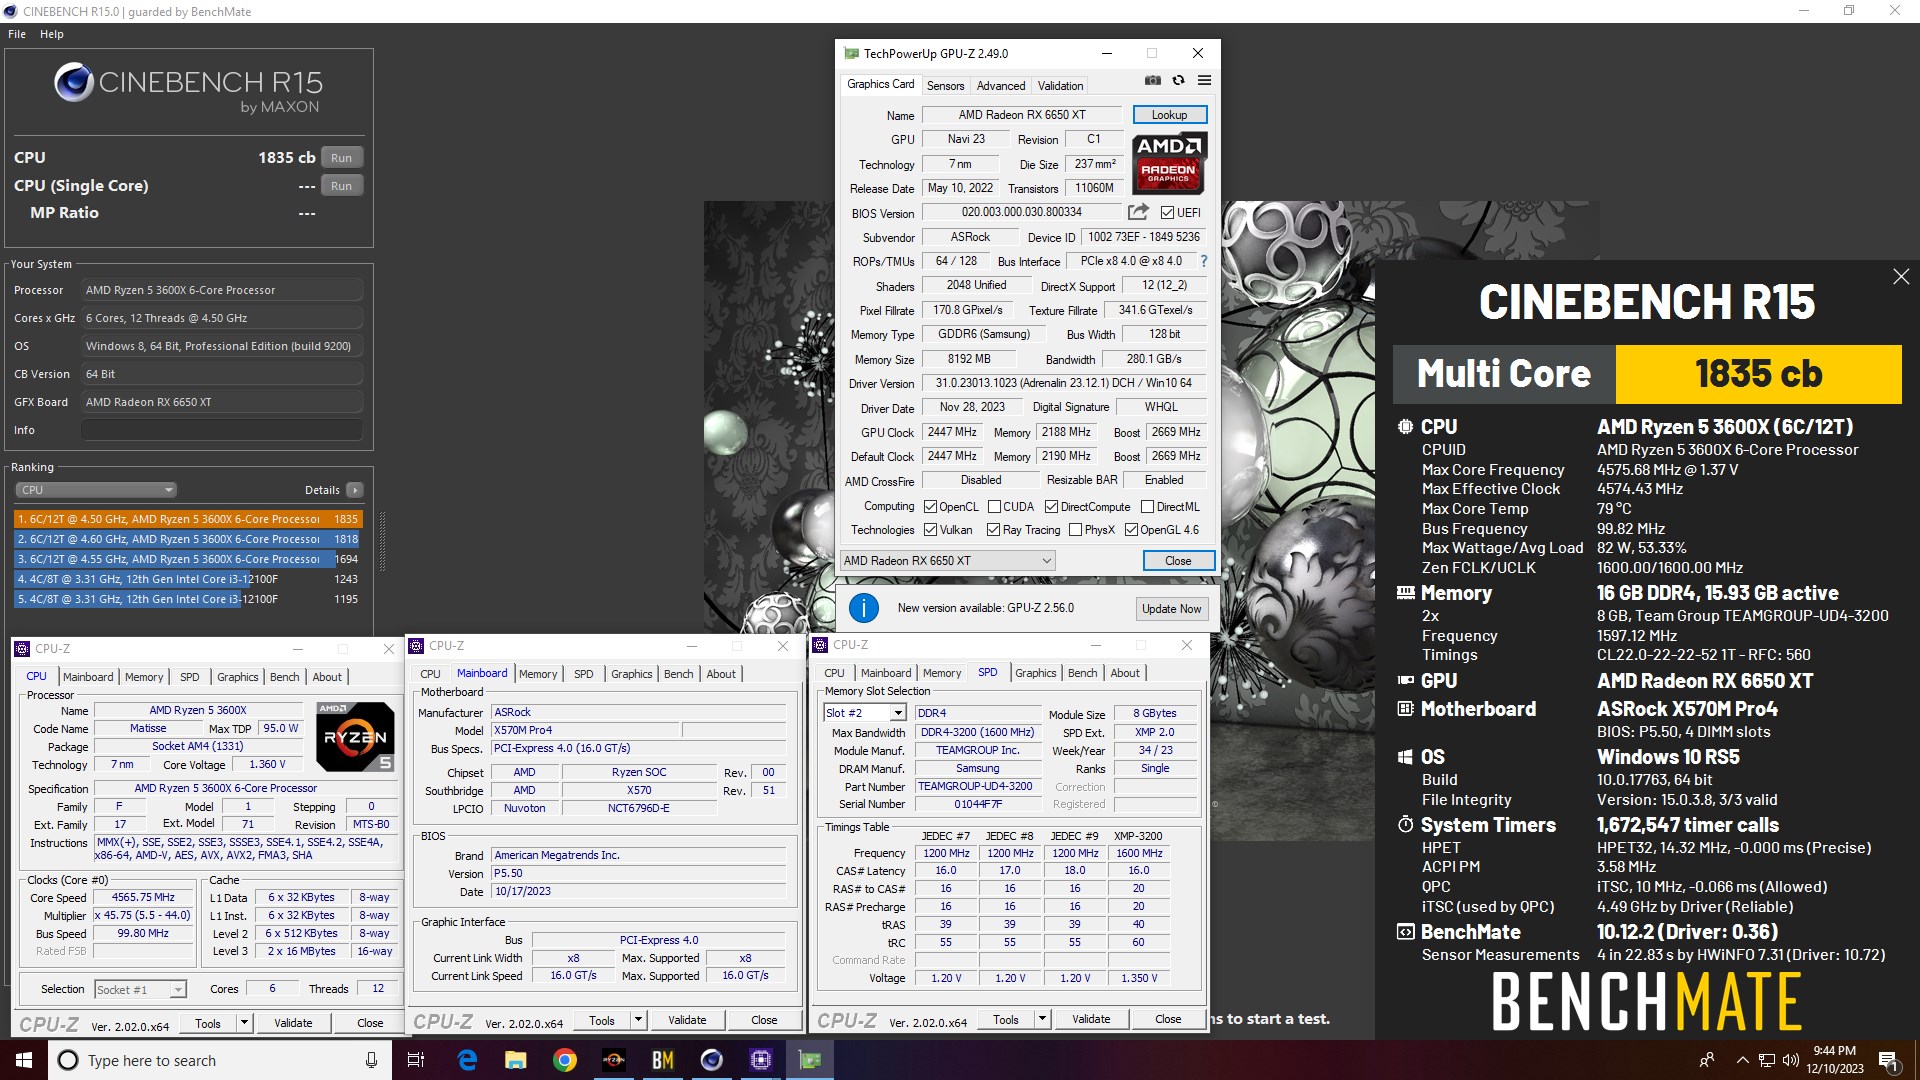Image resolution: width=1920 pixels, height=1080 pixels.
Task: Expand Tools arrow in CPU-Z Mainboard window
Action: click(x=638, y=1020)
